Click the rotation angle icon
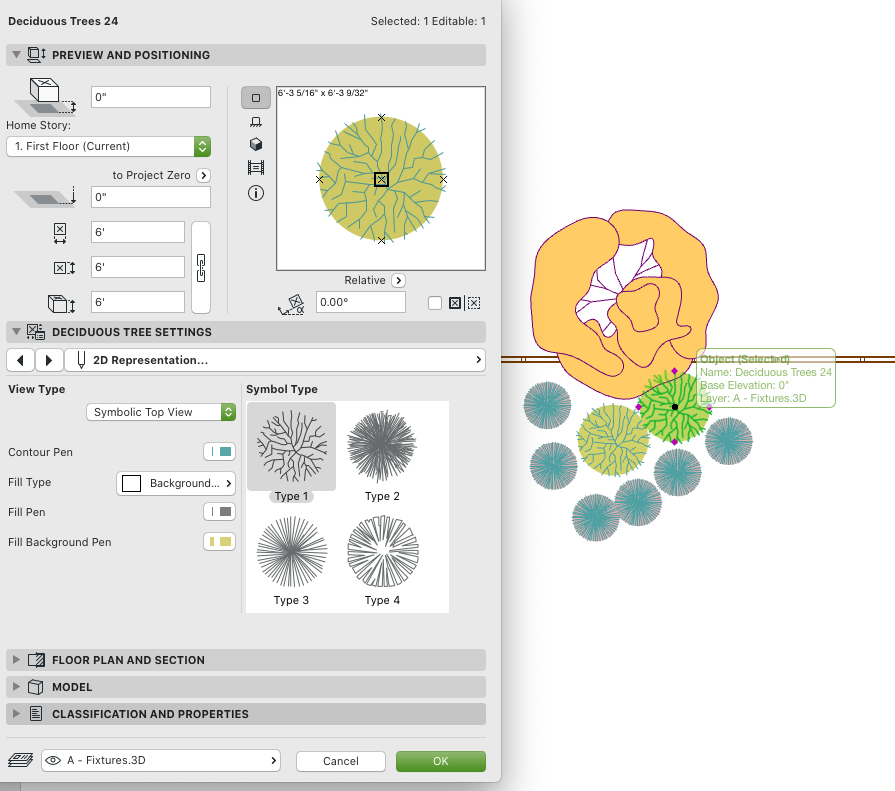Viewport: 895px width, 791px height. (292, 304)
